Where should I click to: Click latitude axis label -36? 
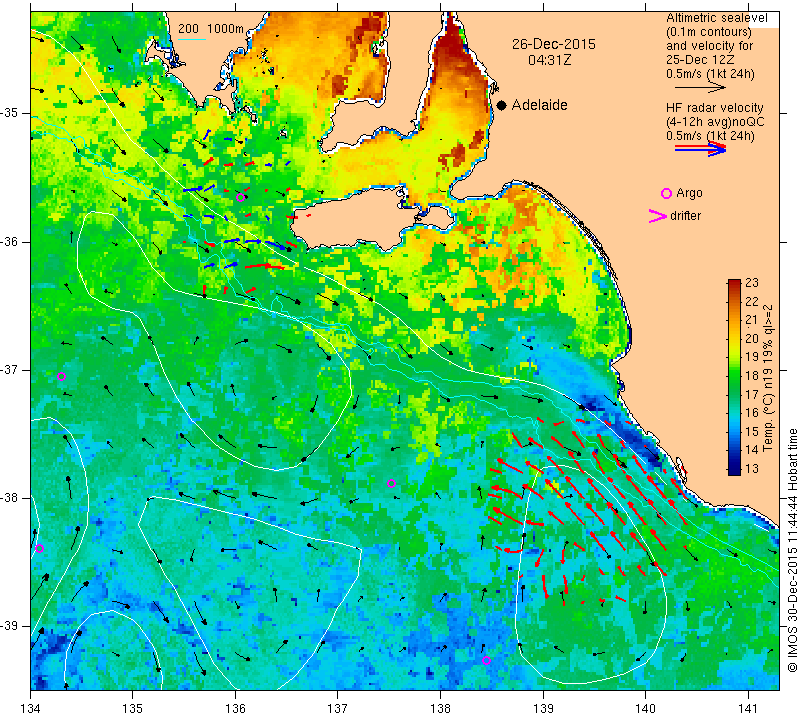[x=10, y=241]
